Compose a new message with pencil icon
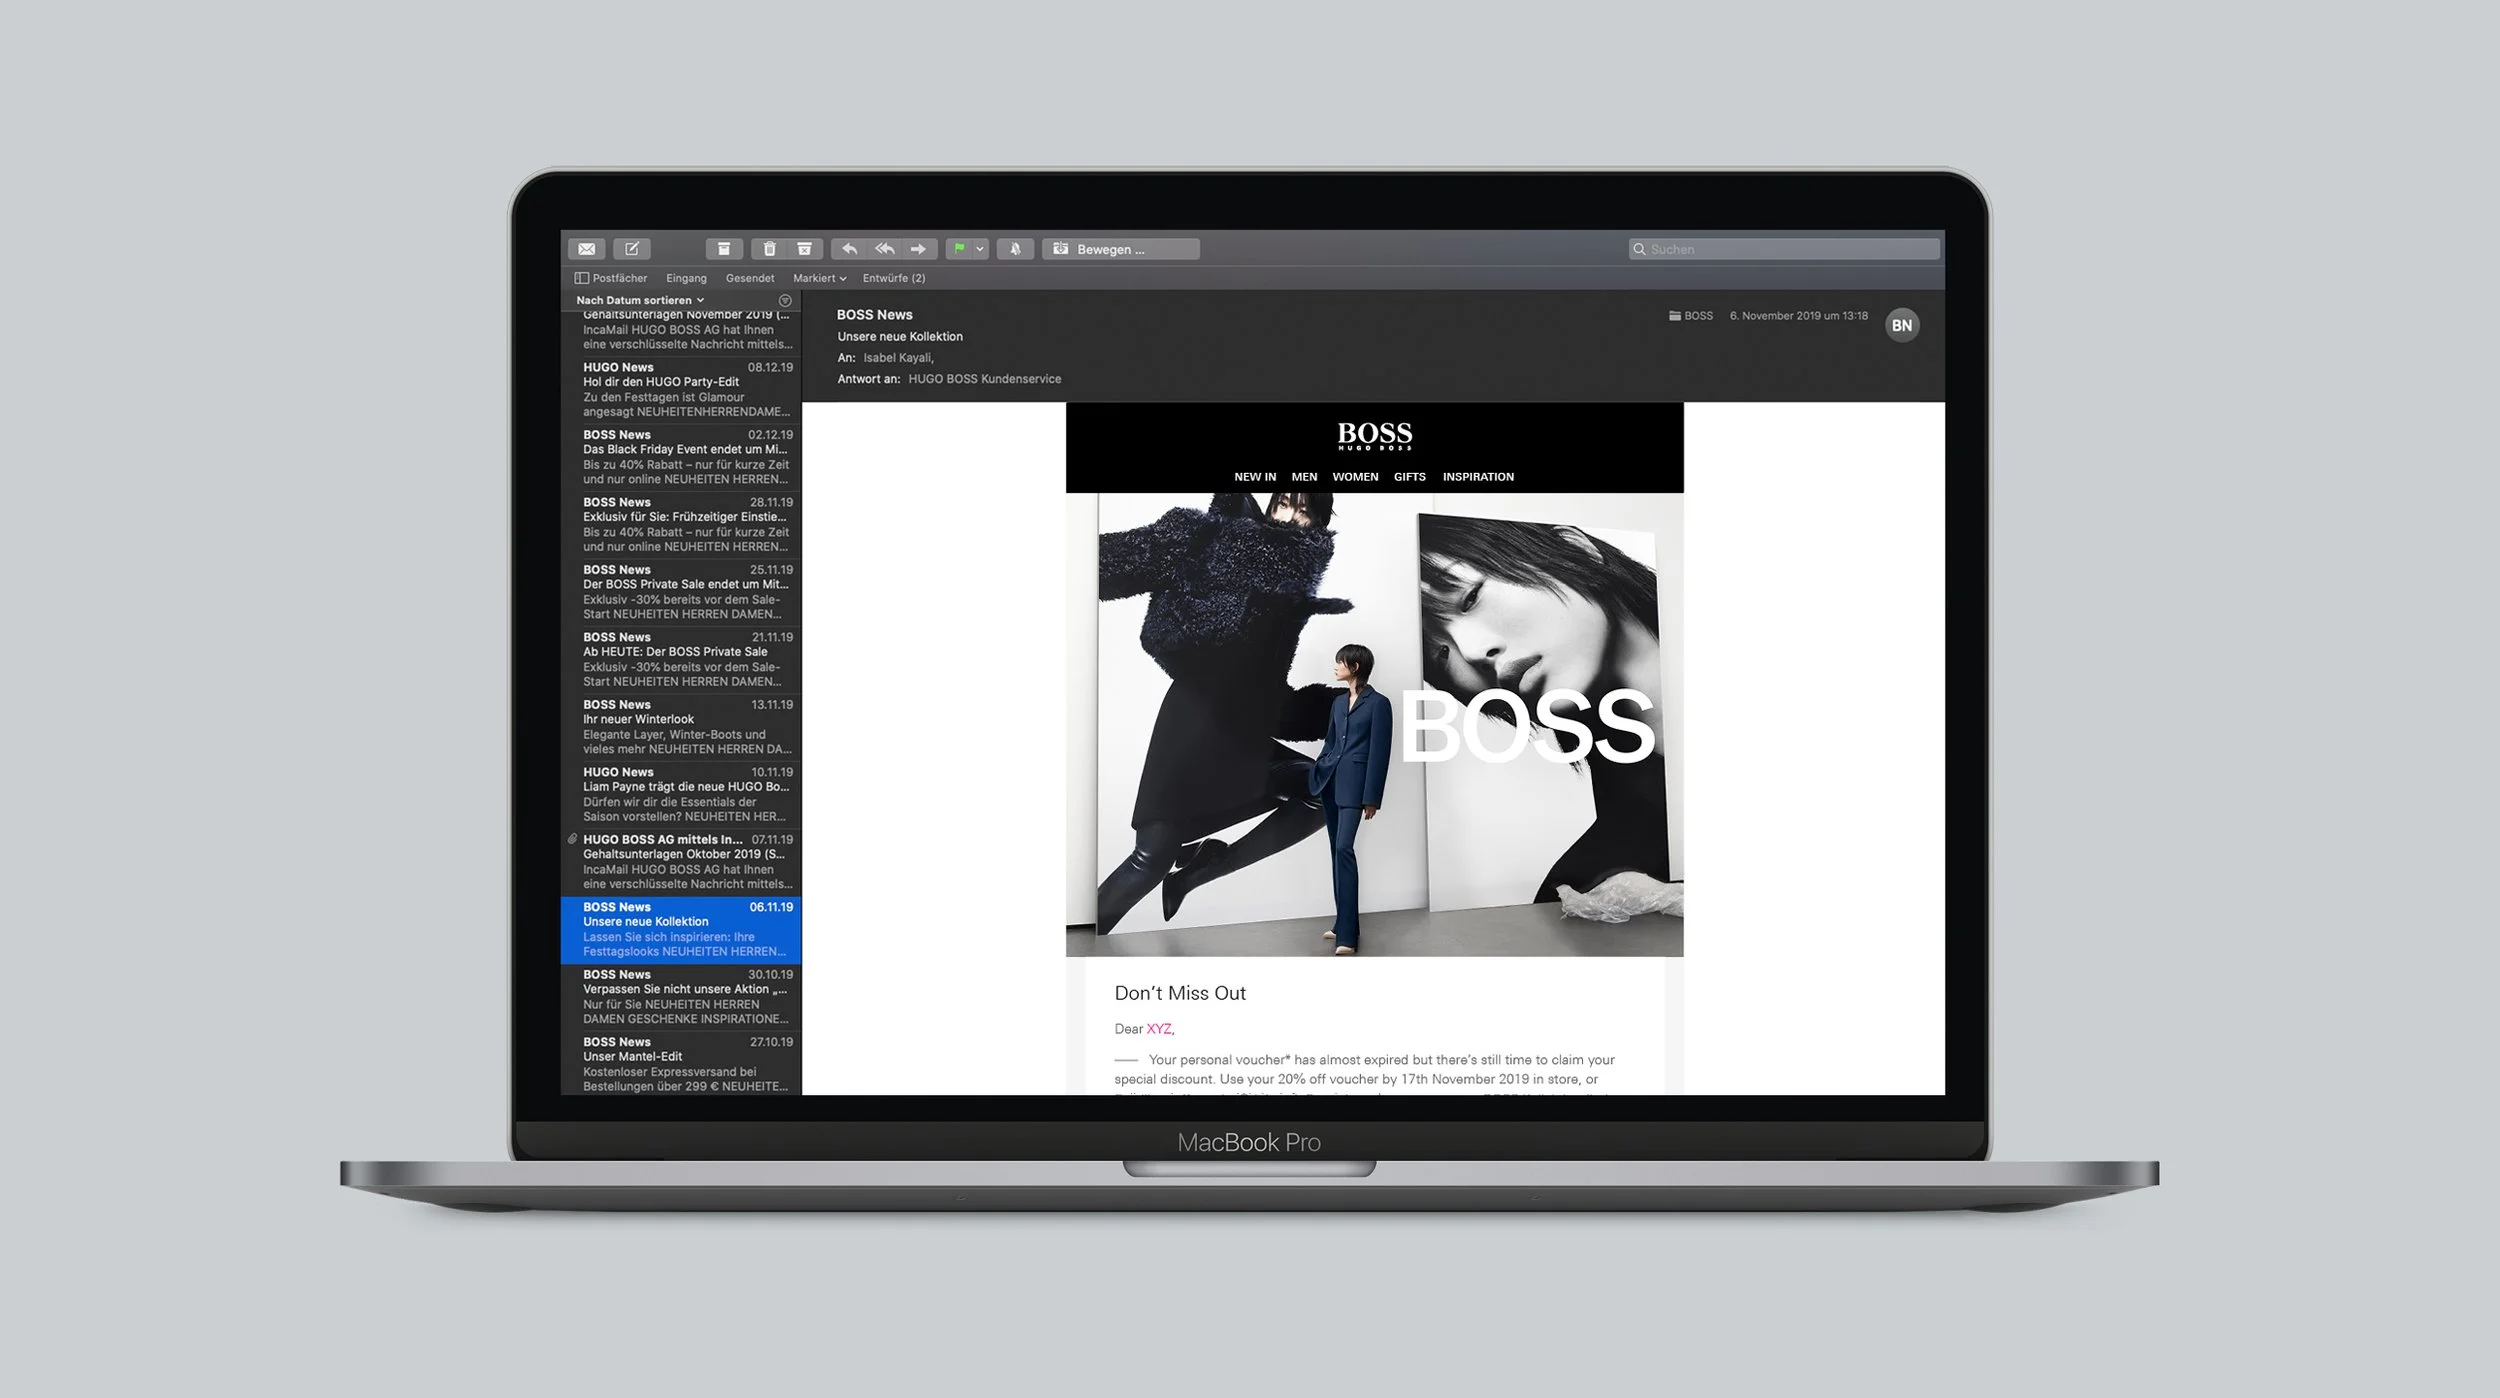The height and width of the screenshot is (1398, 2500). point(632,249)
